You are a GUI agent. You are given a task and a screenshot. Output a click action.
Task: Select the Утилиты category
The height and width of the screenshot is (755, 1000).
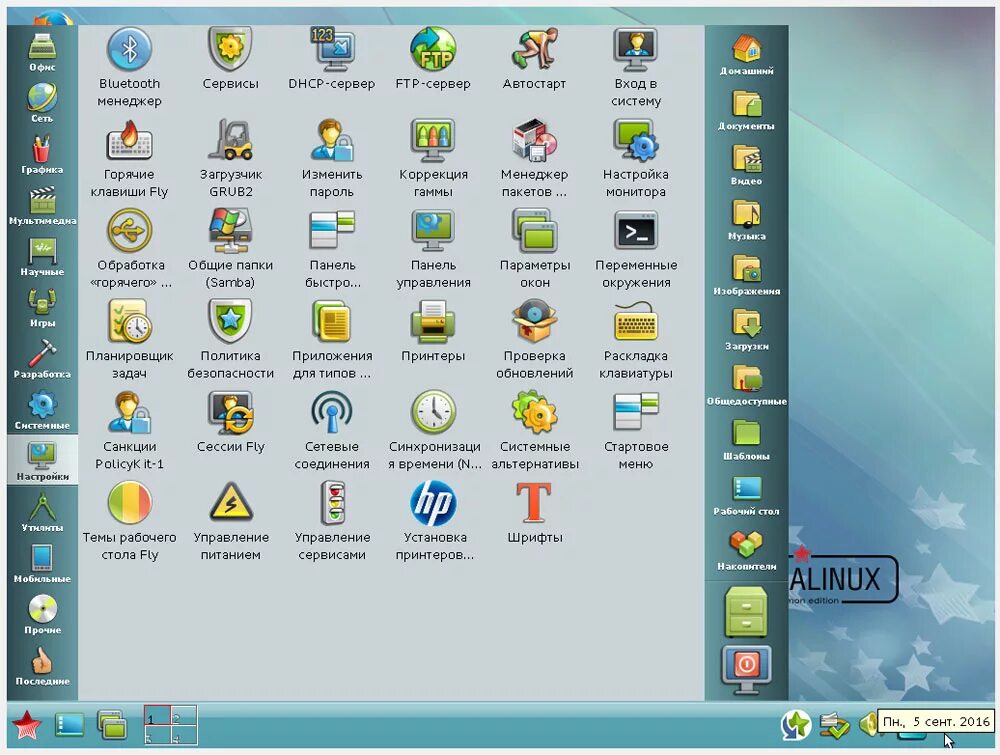click(x=42, y=513)
